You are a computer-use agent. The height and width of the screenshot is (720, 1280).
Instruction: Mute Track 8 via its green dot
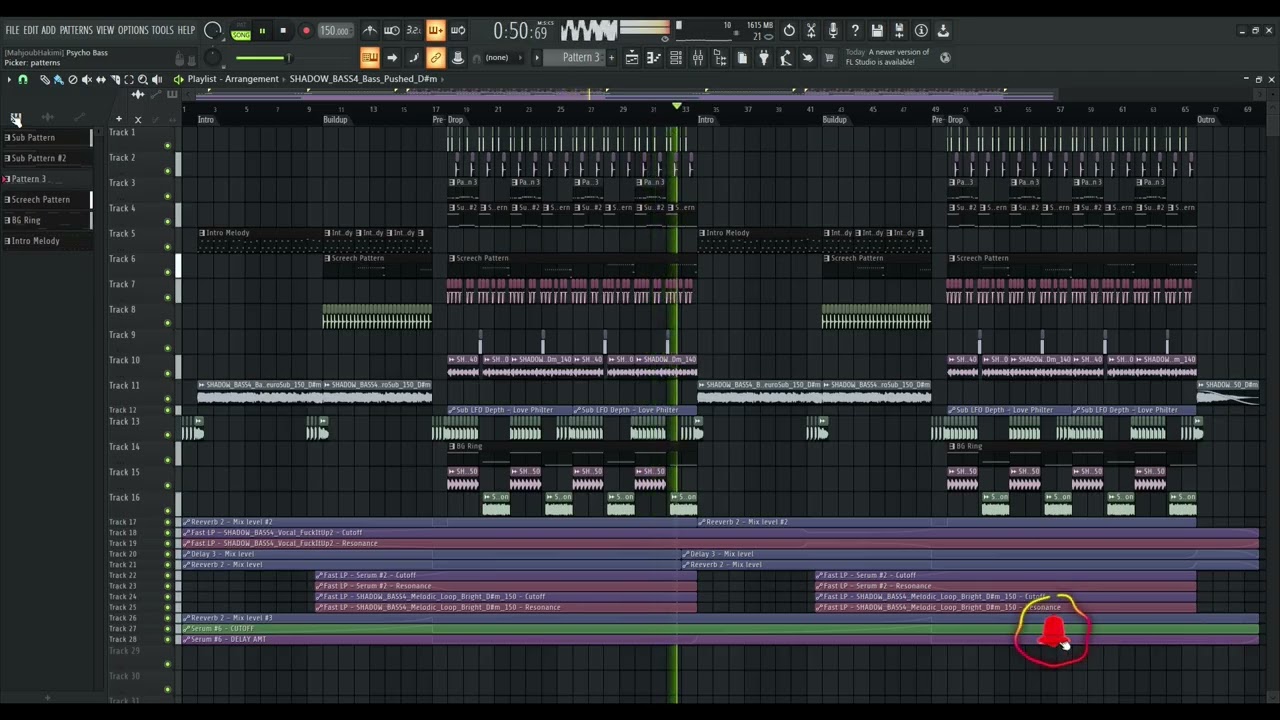click(167, 323)
